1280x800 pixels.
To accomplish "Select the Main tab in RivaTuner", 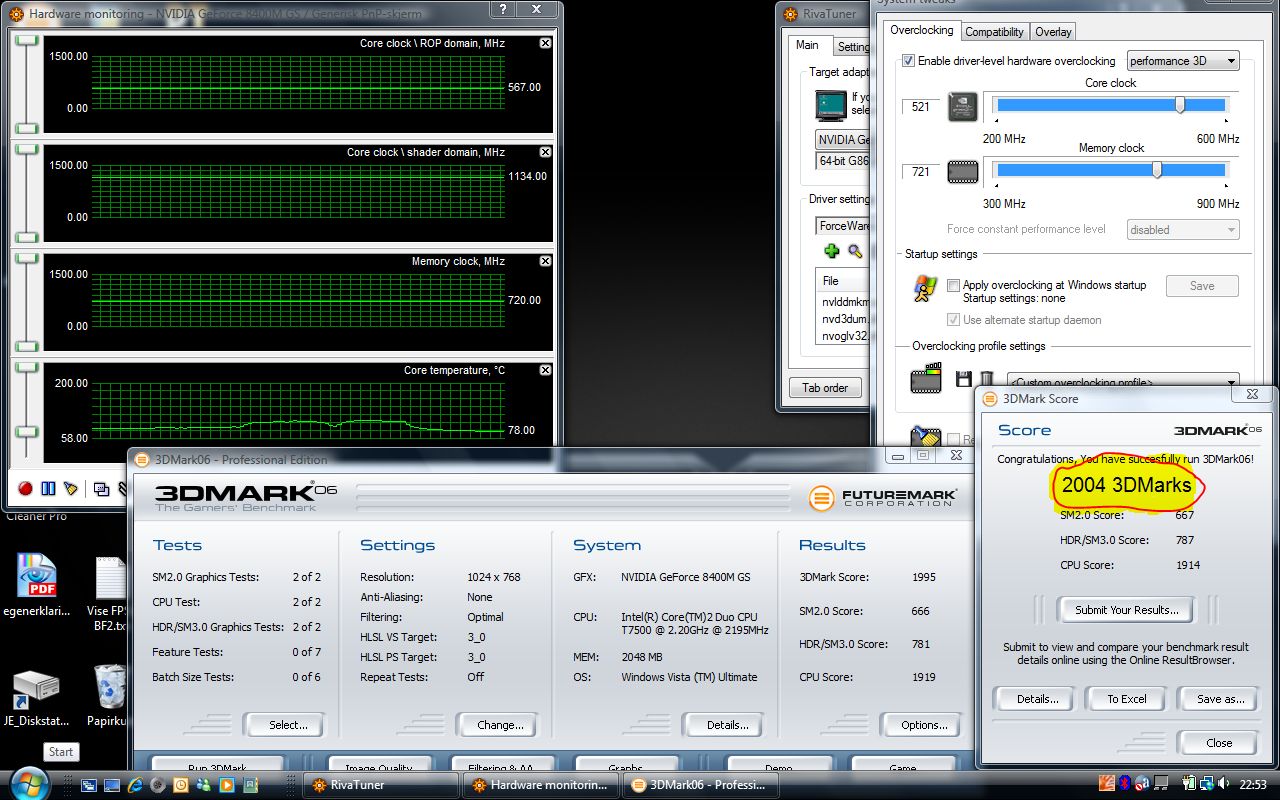I will 807,45.
